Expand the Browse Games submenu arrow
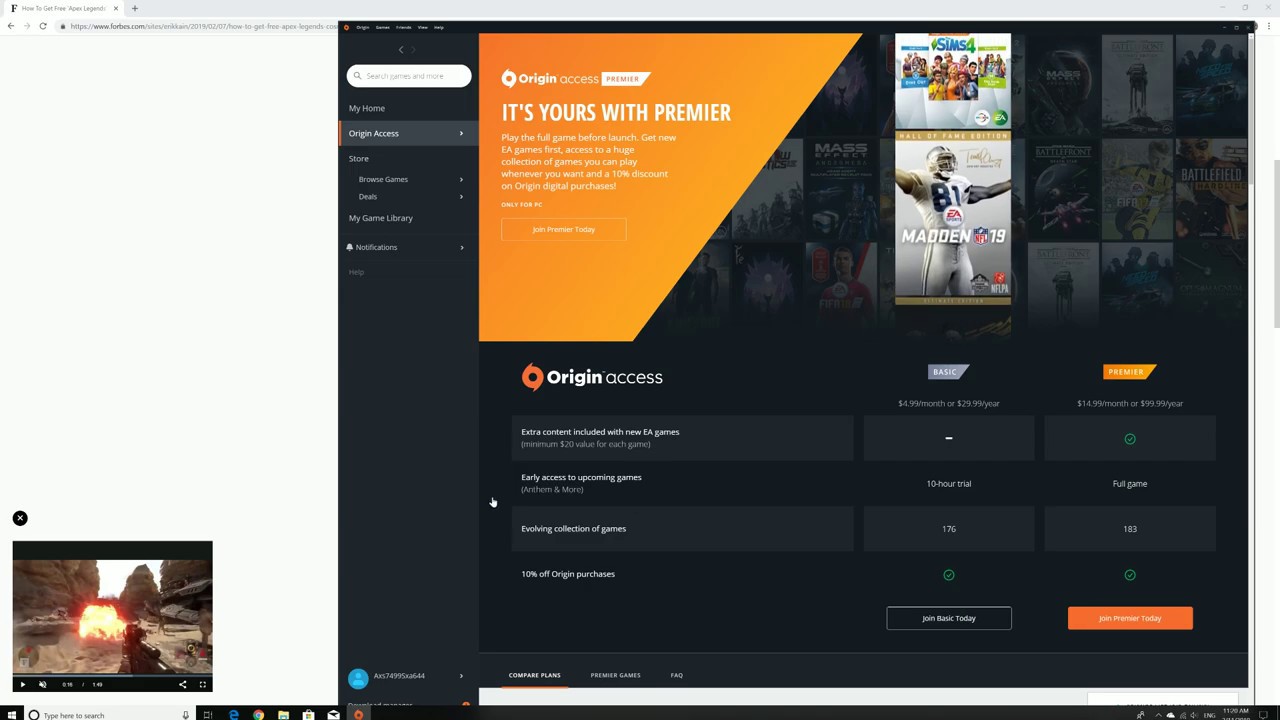Viewport: 1280px width, 720px height. coord(461,179)
